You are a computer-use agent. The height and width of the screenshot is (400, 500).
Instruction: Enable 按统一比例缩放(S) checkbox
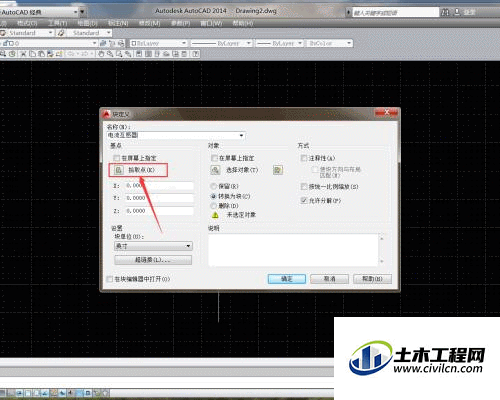(x=304, y=186)
